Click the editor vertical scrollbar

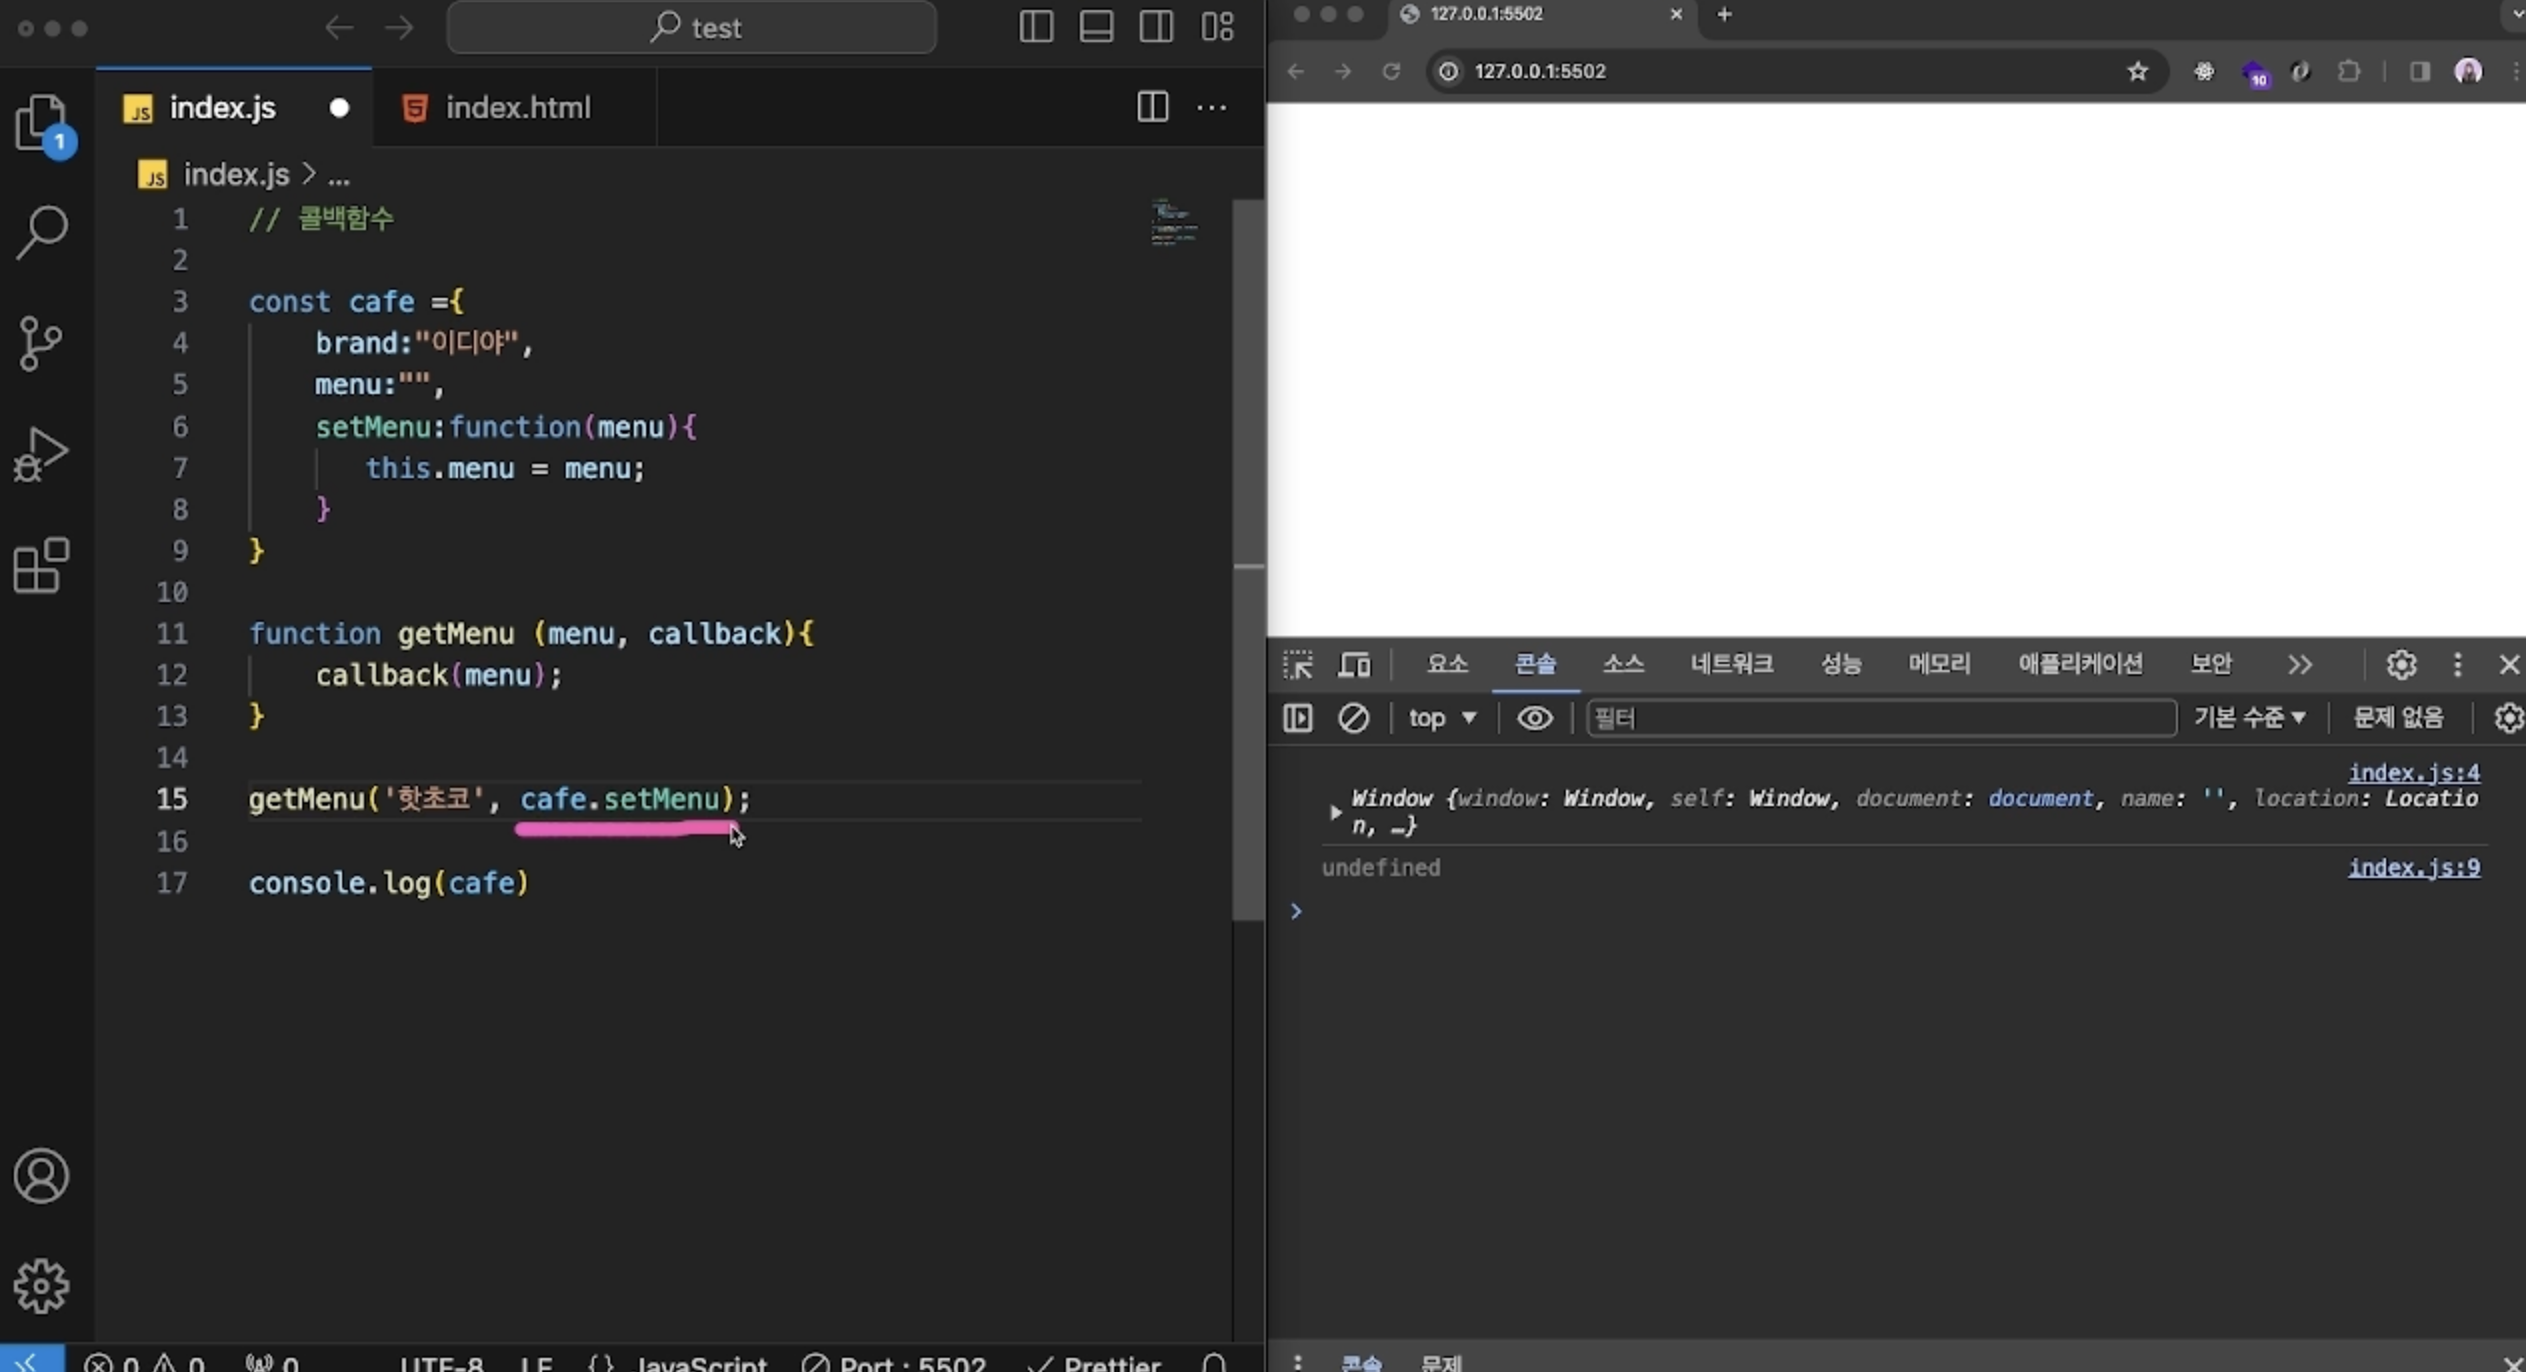point(1248,560)
